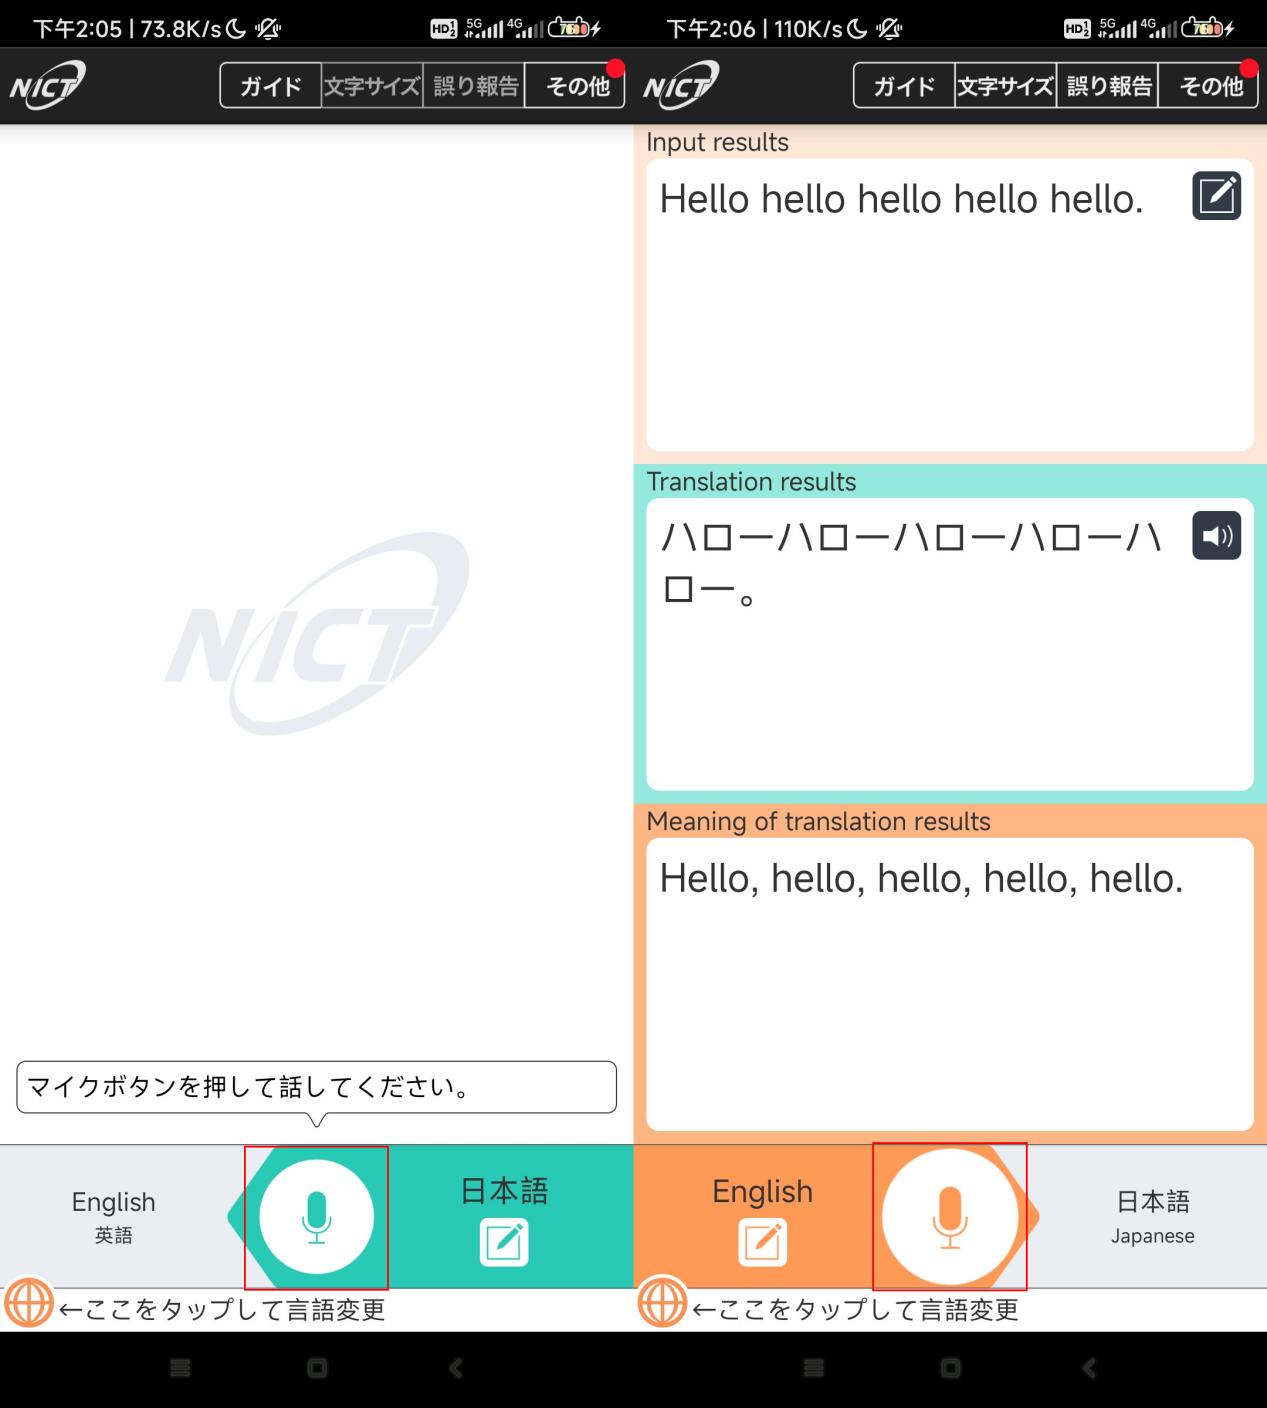This screenshot has height=1408, width=1267.
Task: Open ガイド in left screen toolbar
Action: (x=271, y=86)
